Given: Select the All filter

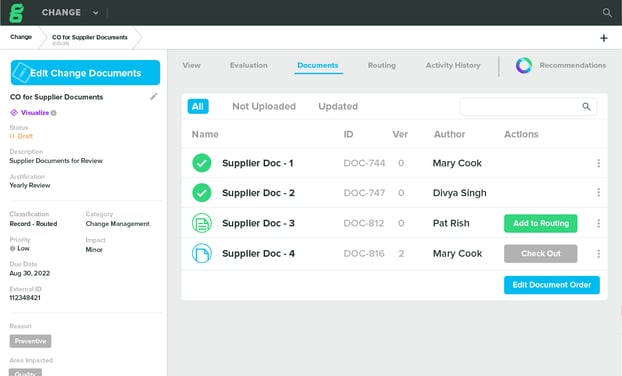Looking at the screenshot, I should pos(198,106).
